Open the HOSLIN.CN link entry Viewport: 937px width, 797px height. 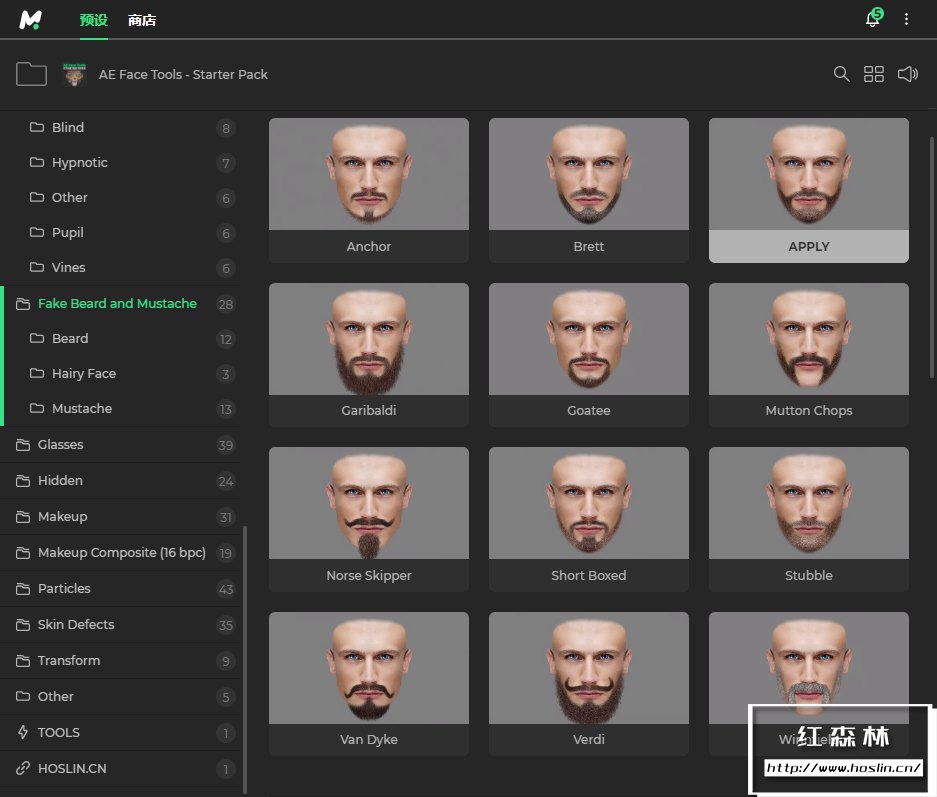tap(71, 769)
